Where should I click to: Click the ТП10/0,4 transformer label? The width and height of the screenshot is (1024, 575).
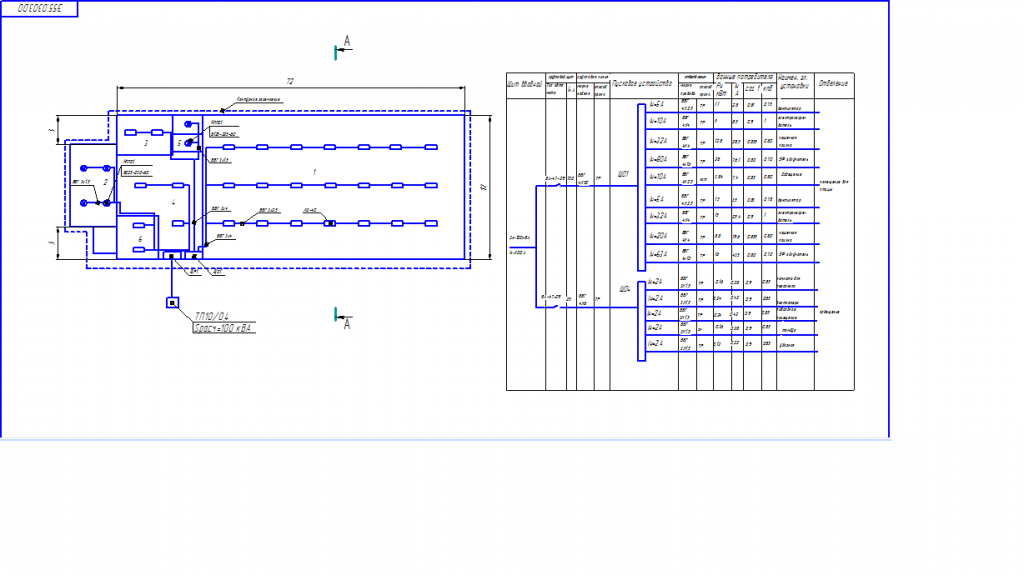[212, 316]
